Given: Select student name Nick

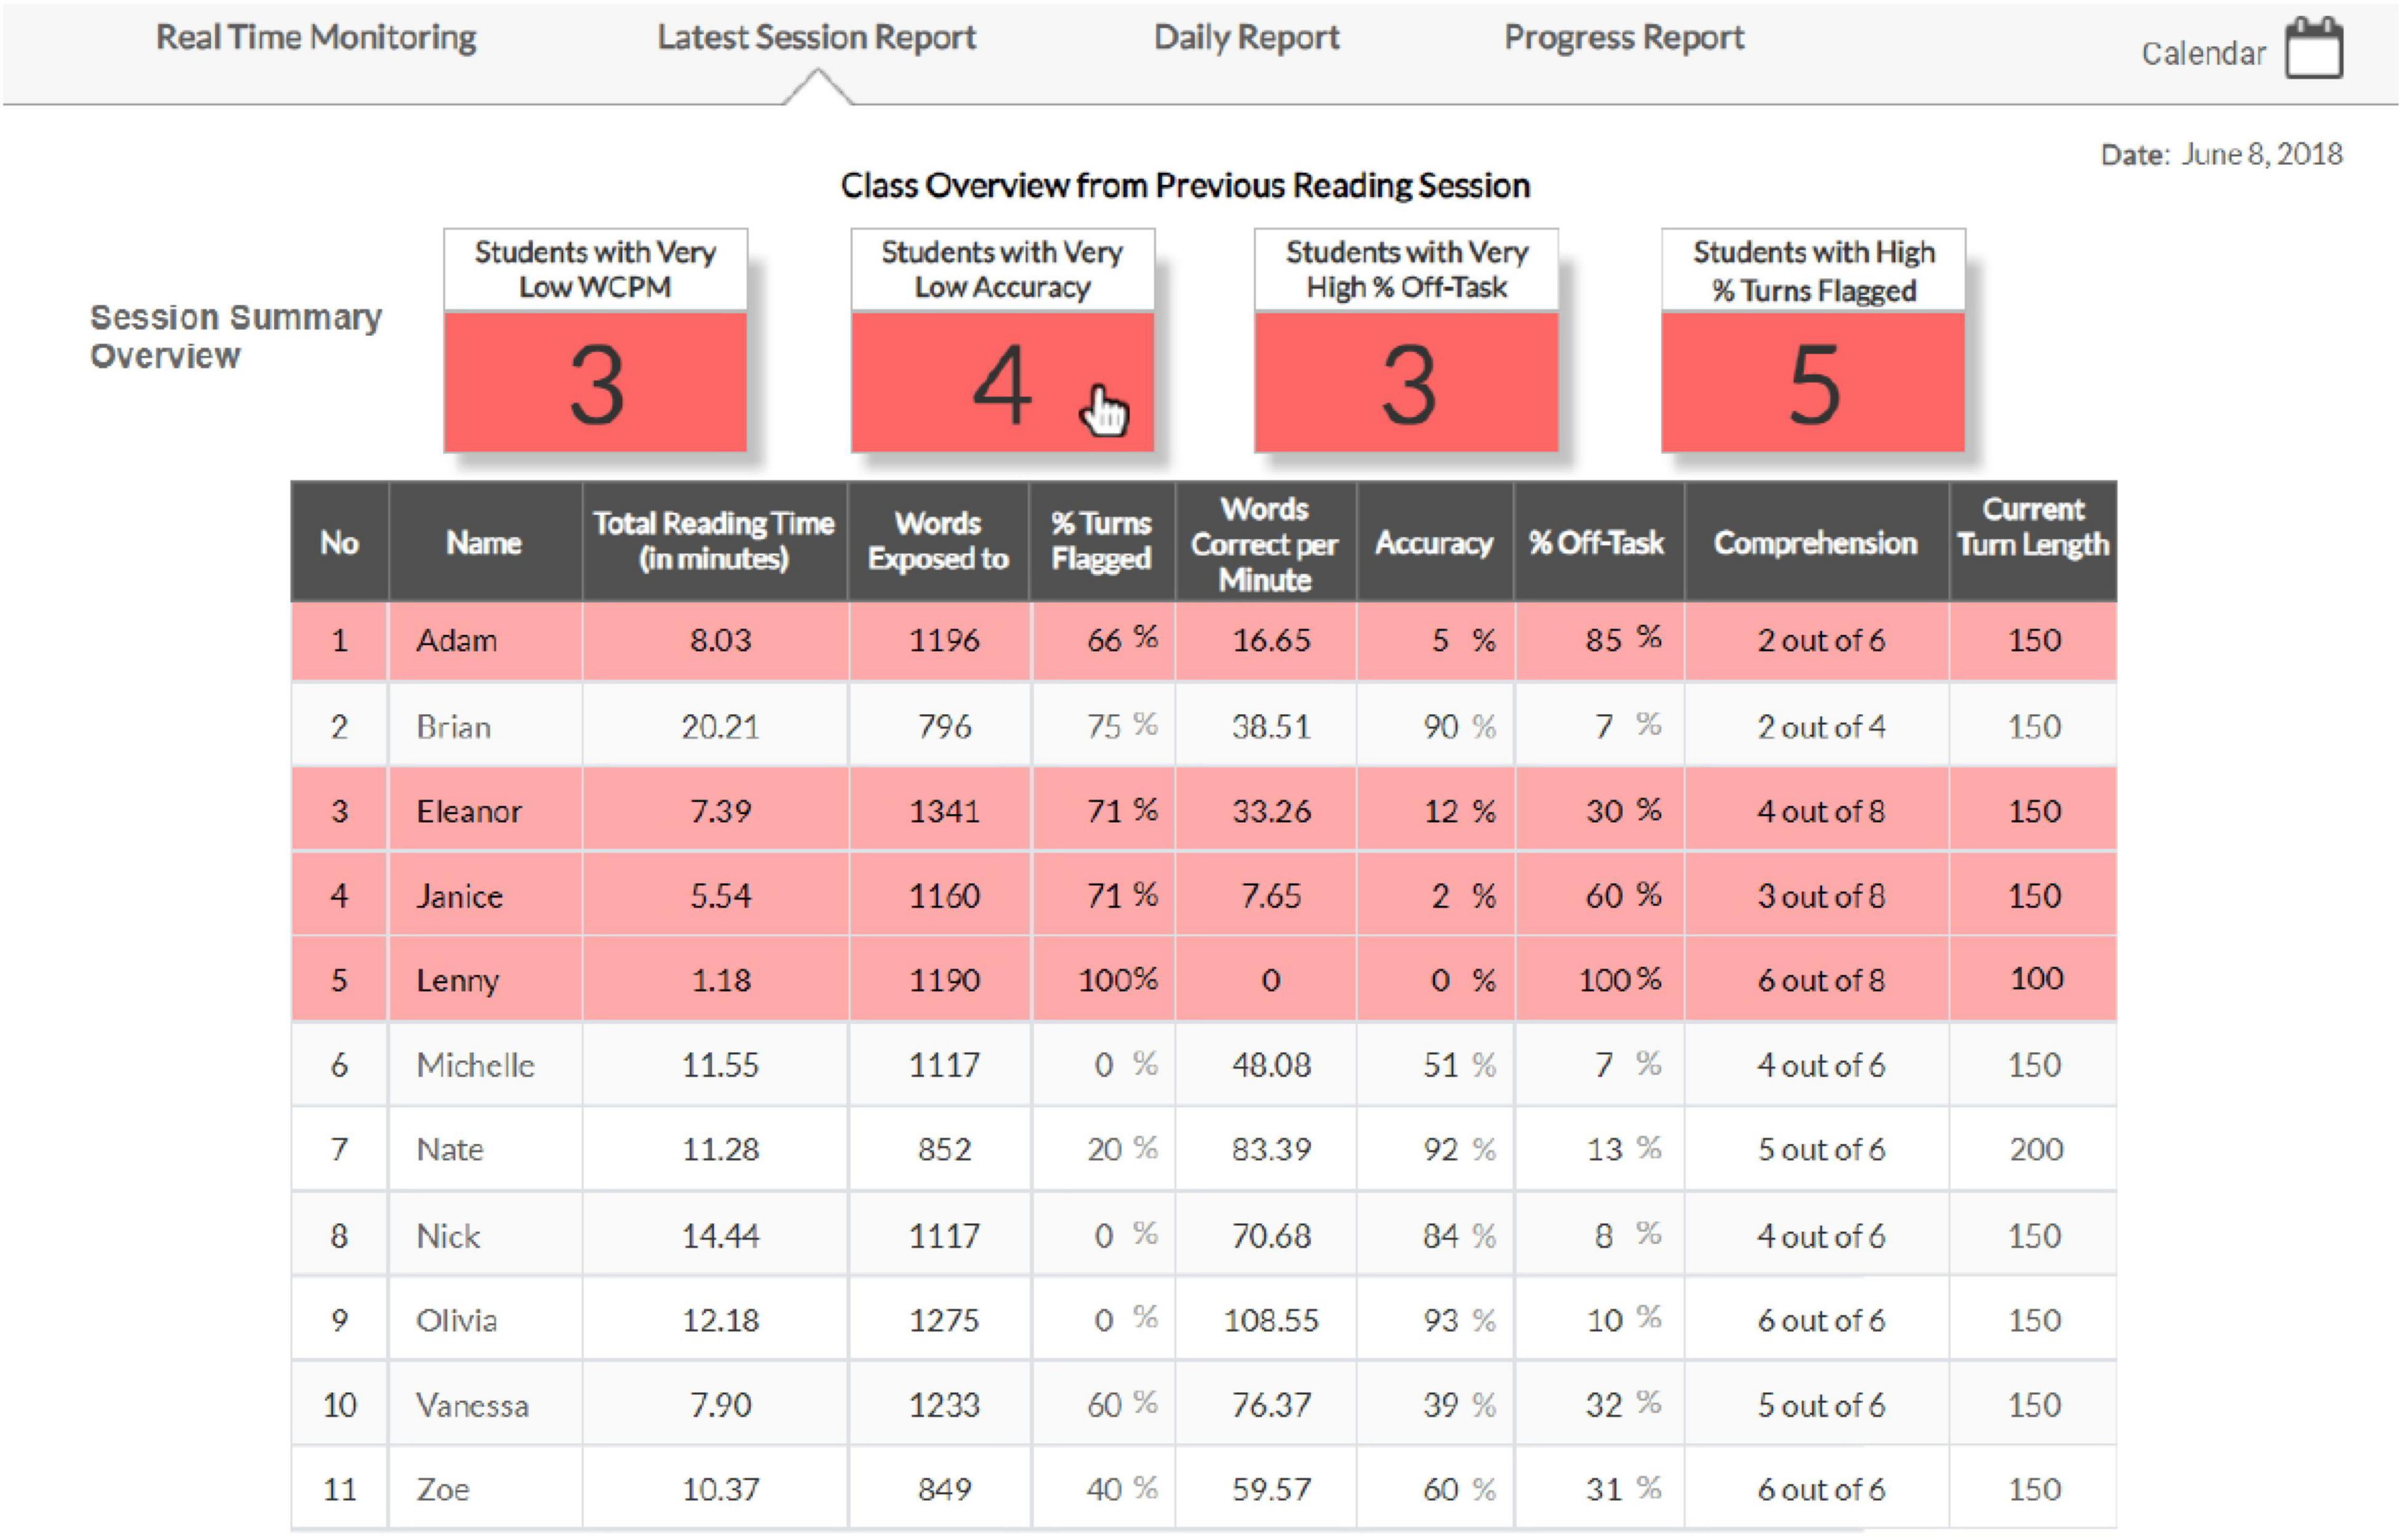Looking at the screenshot, I should (x=448, y=1236).
